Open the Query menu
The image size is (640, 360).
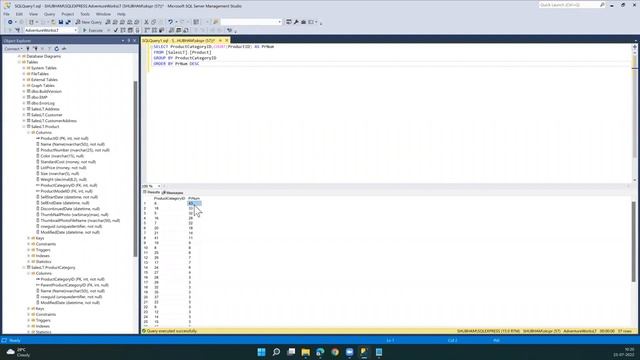coord(49,14)
